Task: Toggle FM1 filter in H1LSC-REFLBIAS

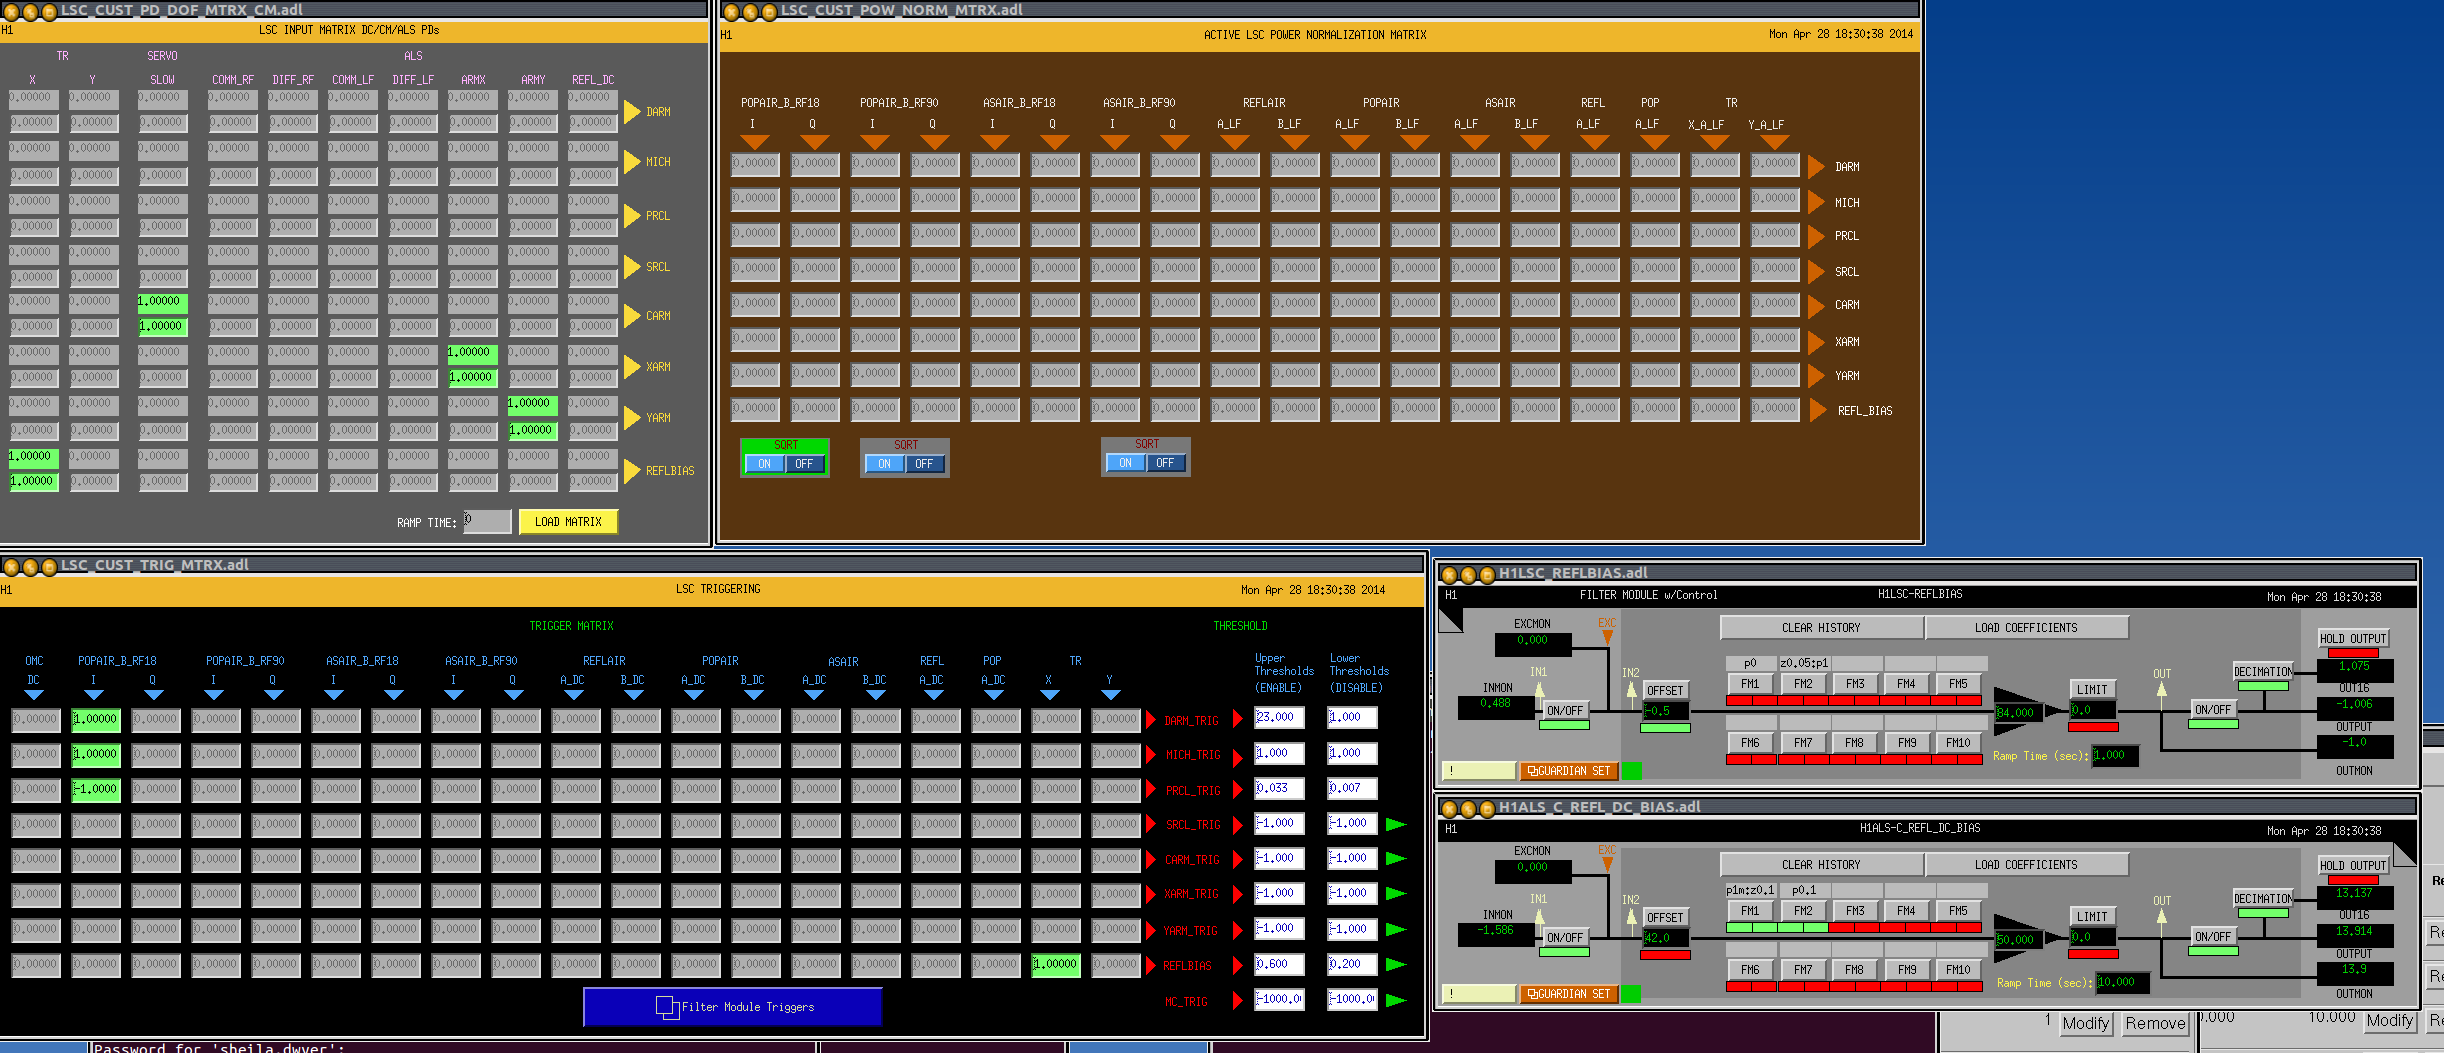Action: 1750,684
